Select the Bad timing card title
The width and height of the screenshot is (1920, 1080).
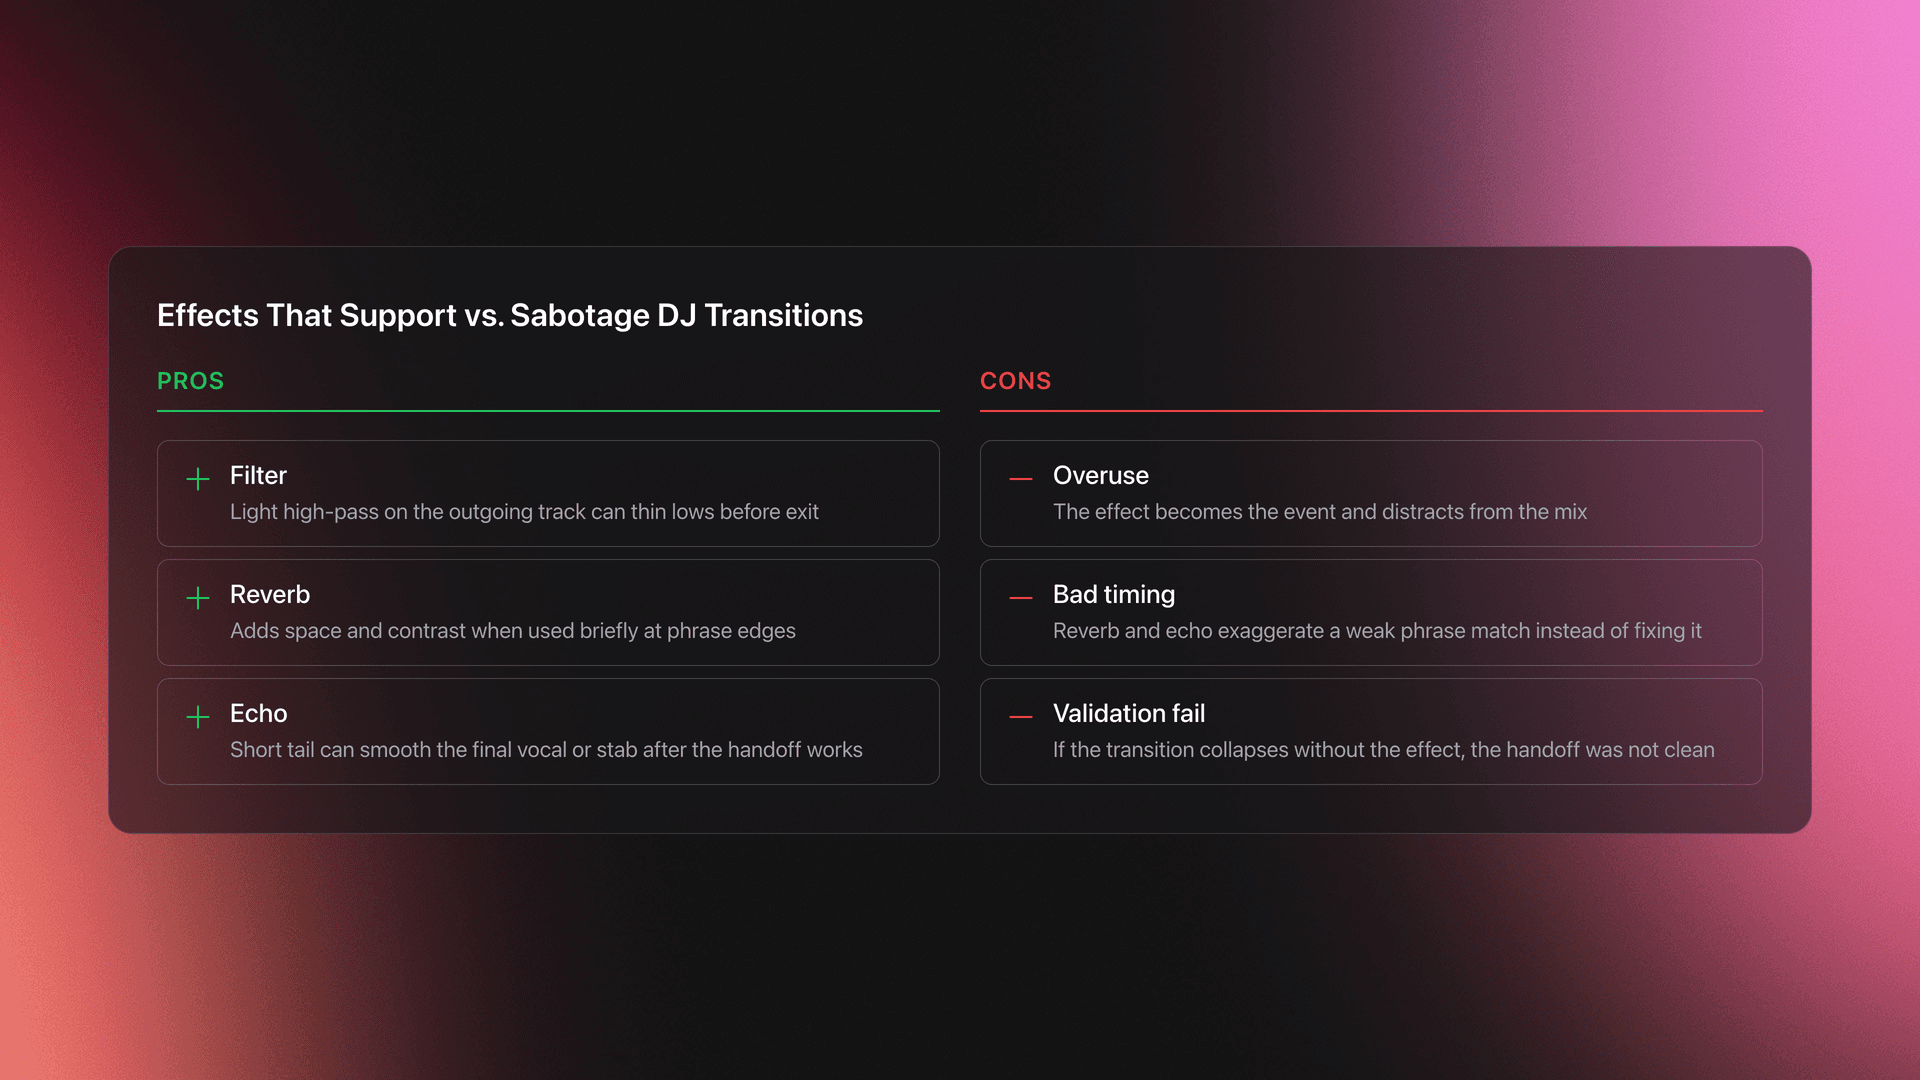[x=1113, y=594]
